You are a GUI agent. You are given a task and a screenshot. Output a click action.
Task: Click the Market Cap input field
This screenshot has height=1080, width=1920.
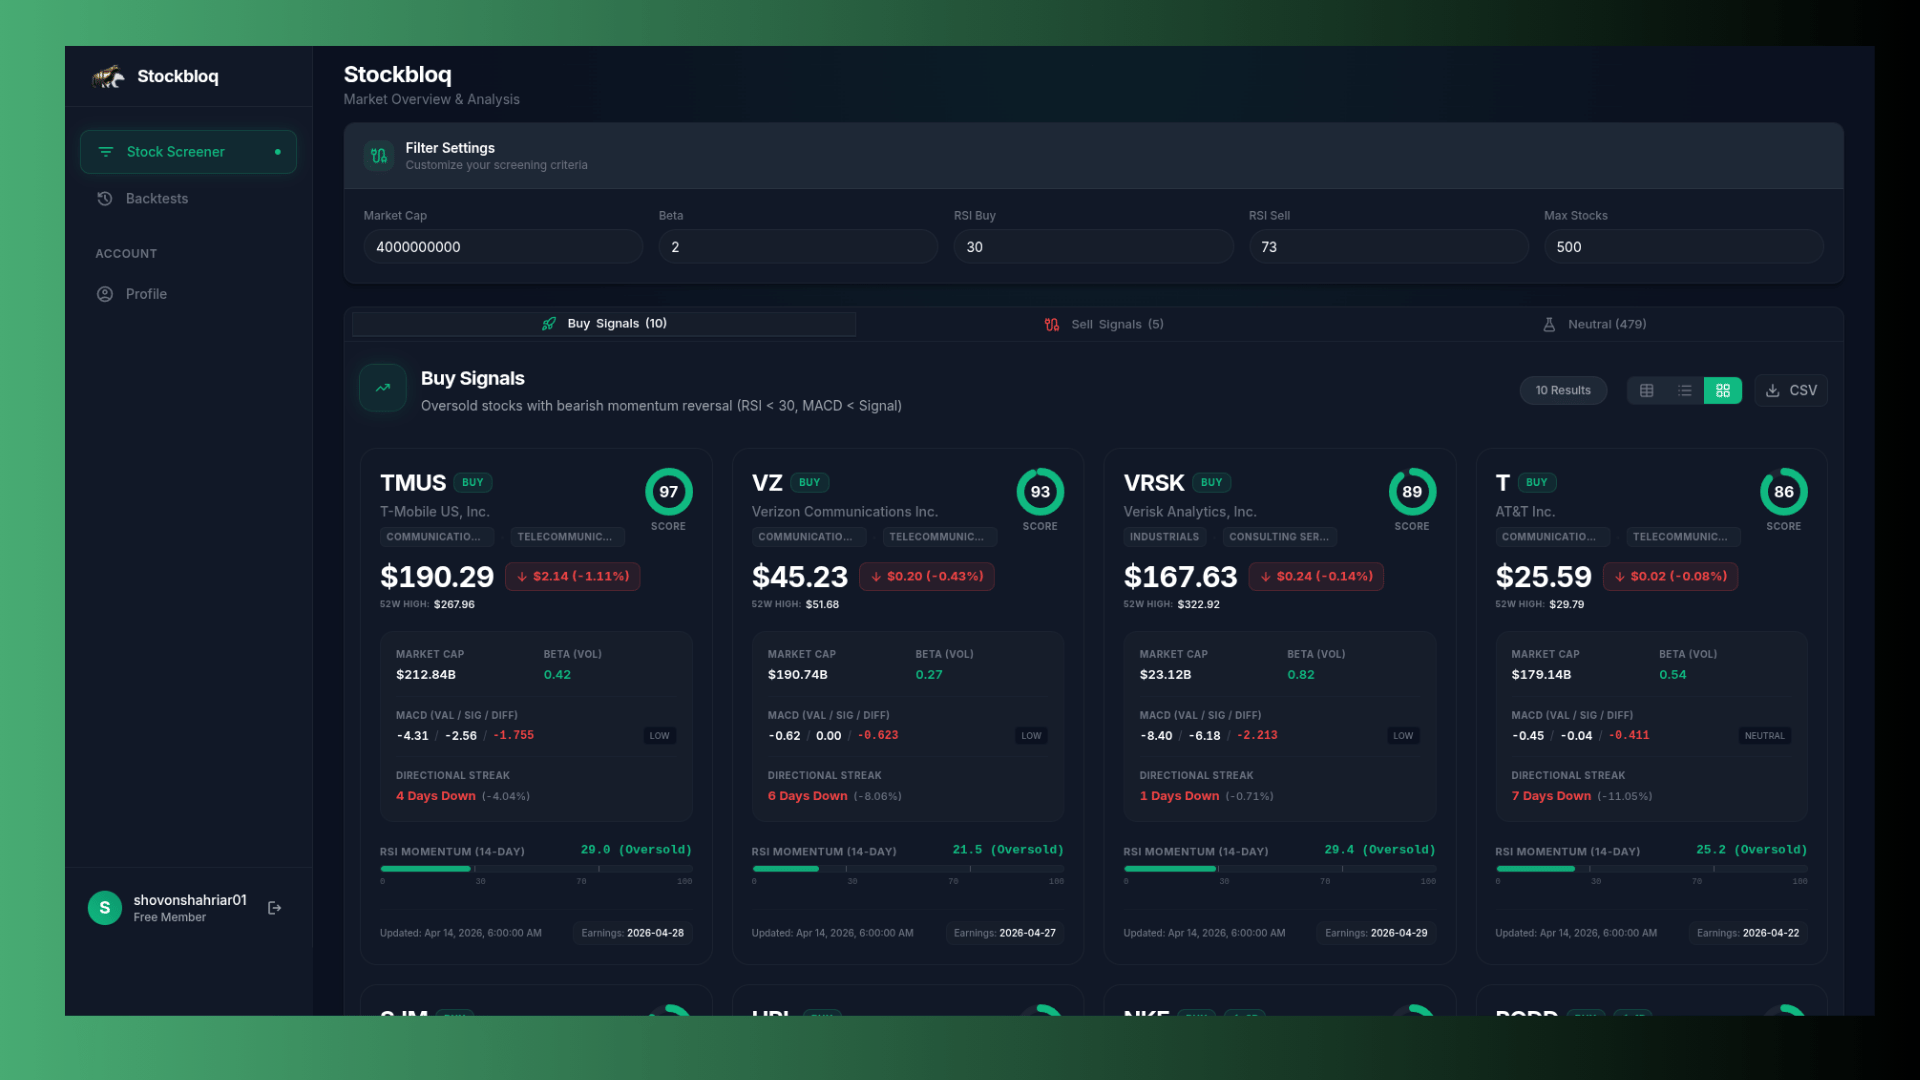coord(503,247)
